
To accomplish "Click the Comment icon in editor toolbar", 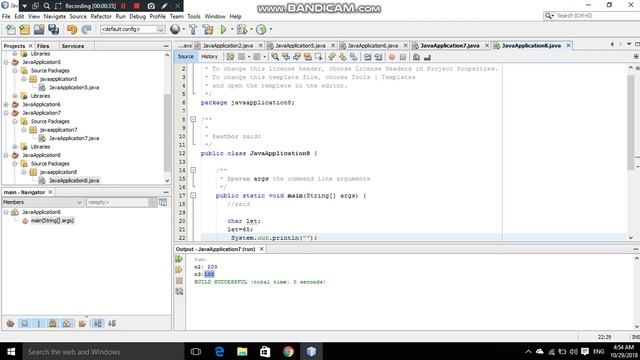I will [416, 57].
